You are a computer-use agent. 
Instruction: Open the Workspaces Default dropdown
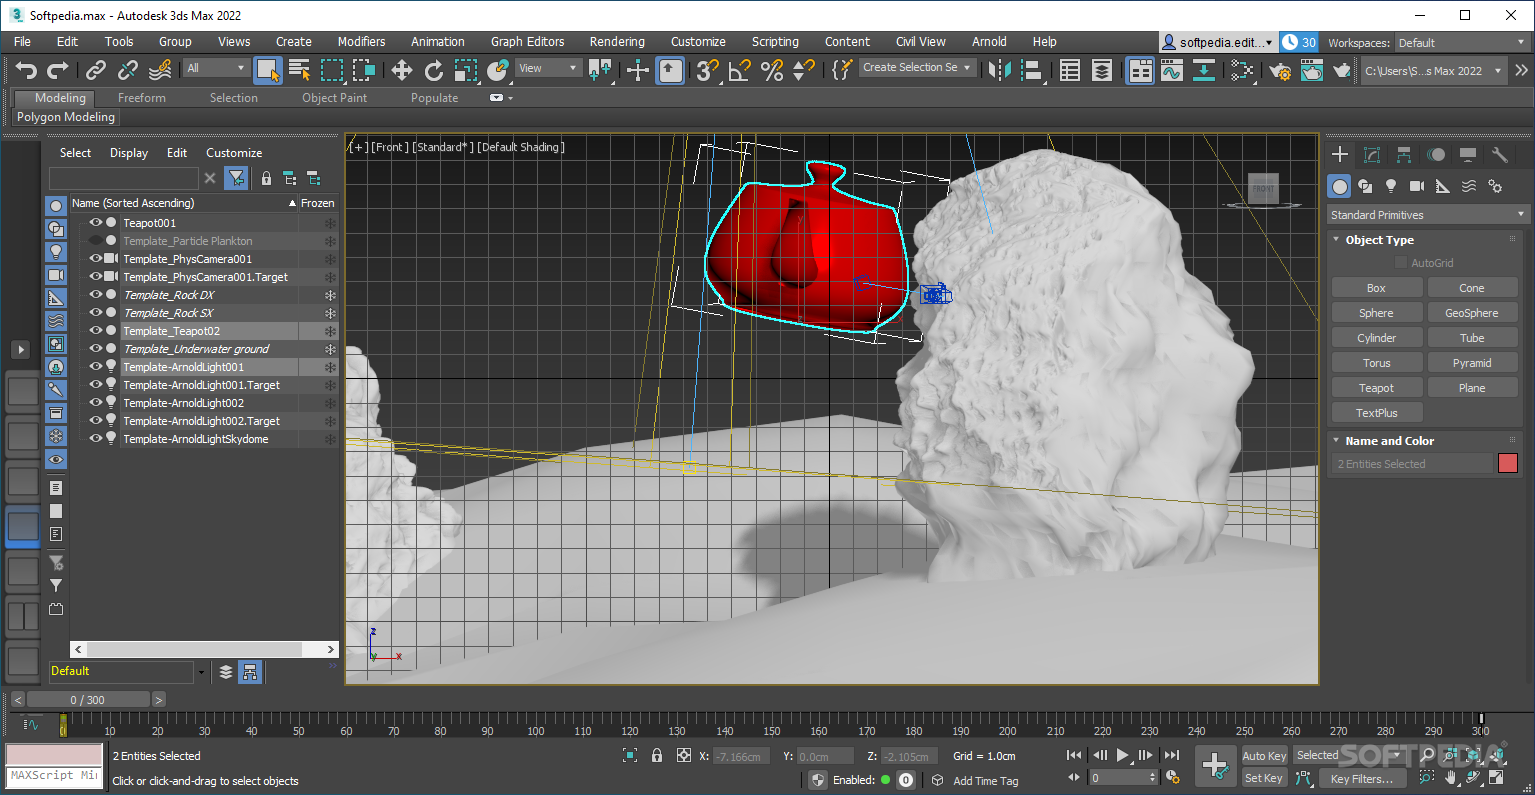click(x=1462, y=43)
